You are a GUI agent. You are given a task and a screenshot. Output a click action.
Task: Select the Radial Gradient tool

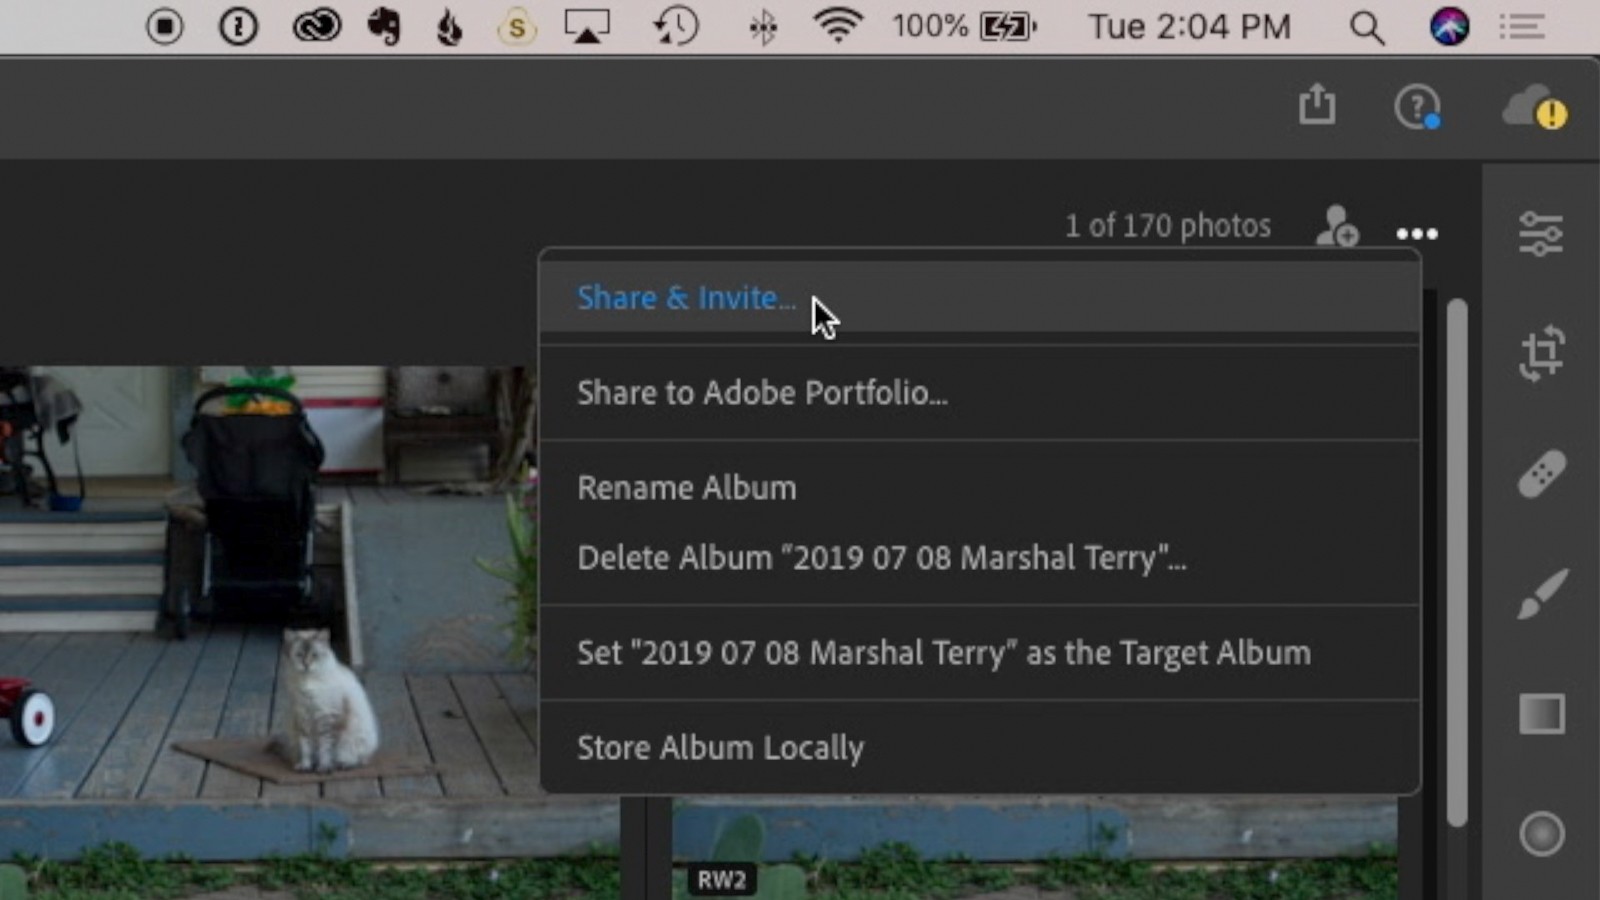pyautogui.click(x=1540, y=833)
